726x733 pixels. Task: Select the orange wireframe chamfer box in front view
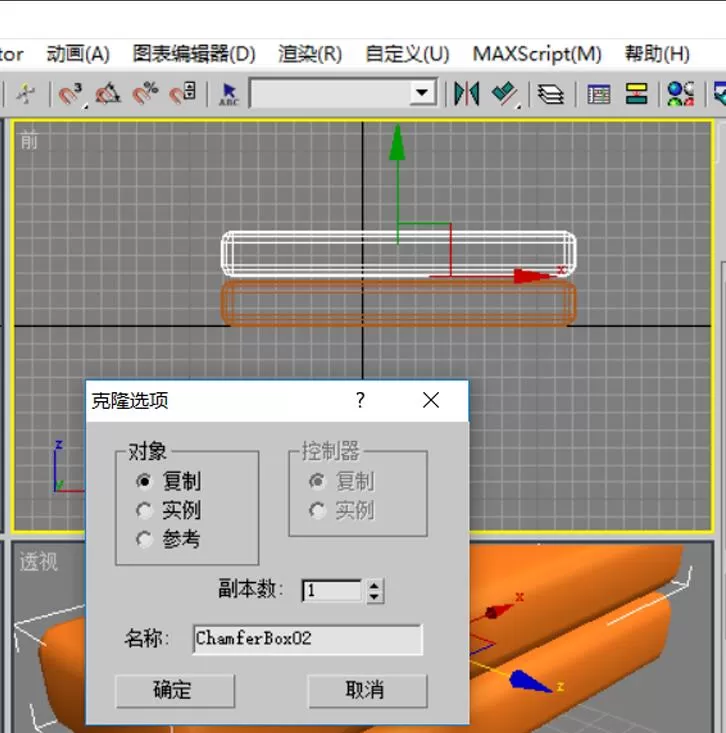pos(398,303)
